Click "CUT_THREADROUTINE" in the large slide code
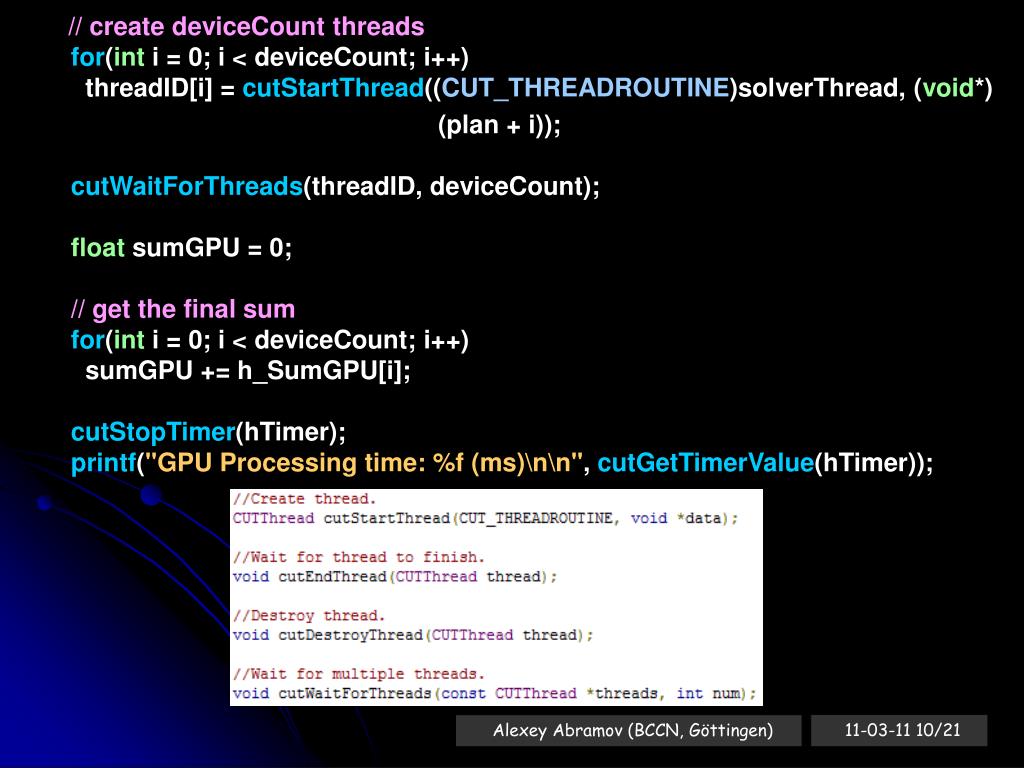The height and width of the screenshot is (768, 1024). click(x=586, y=88)
